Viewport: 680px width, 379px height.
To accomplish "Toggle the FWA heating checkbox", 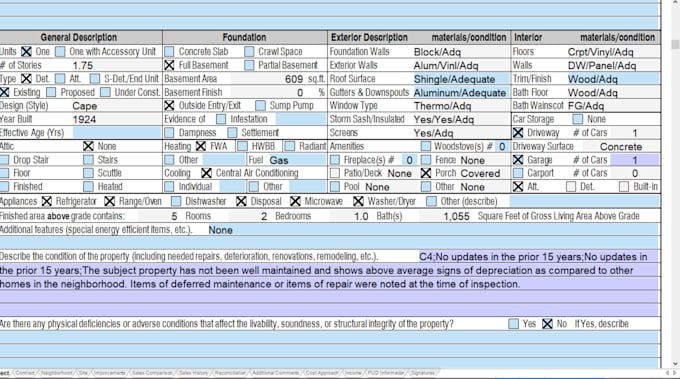I will [200, 146].
